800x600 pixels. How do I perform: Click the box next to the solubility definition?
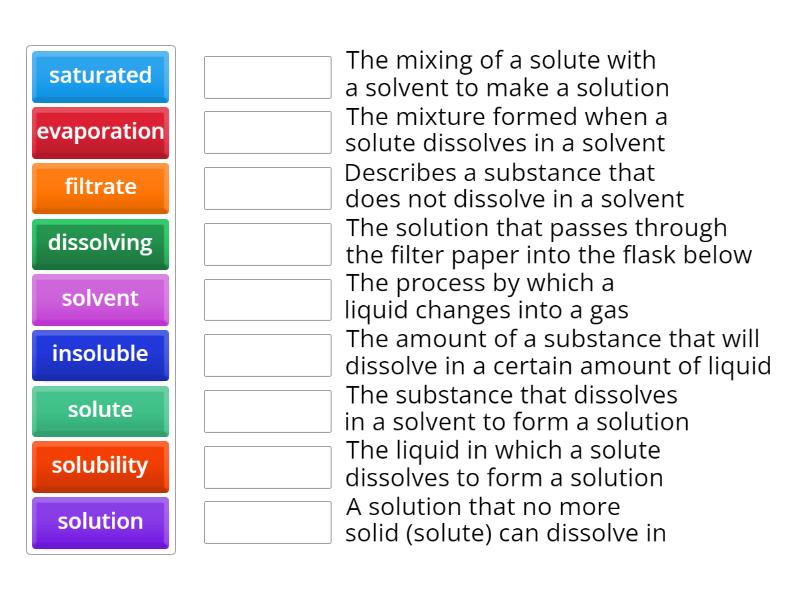click(x=266, y=353)
